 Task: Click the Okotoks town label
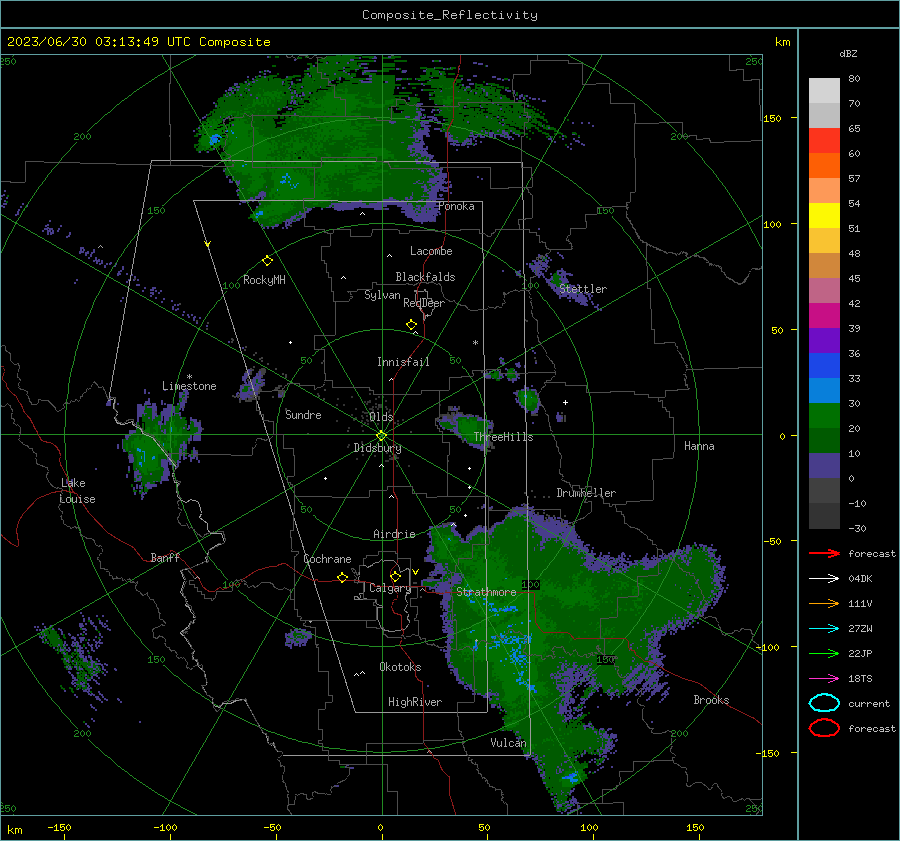click(x=400, y=667)
